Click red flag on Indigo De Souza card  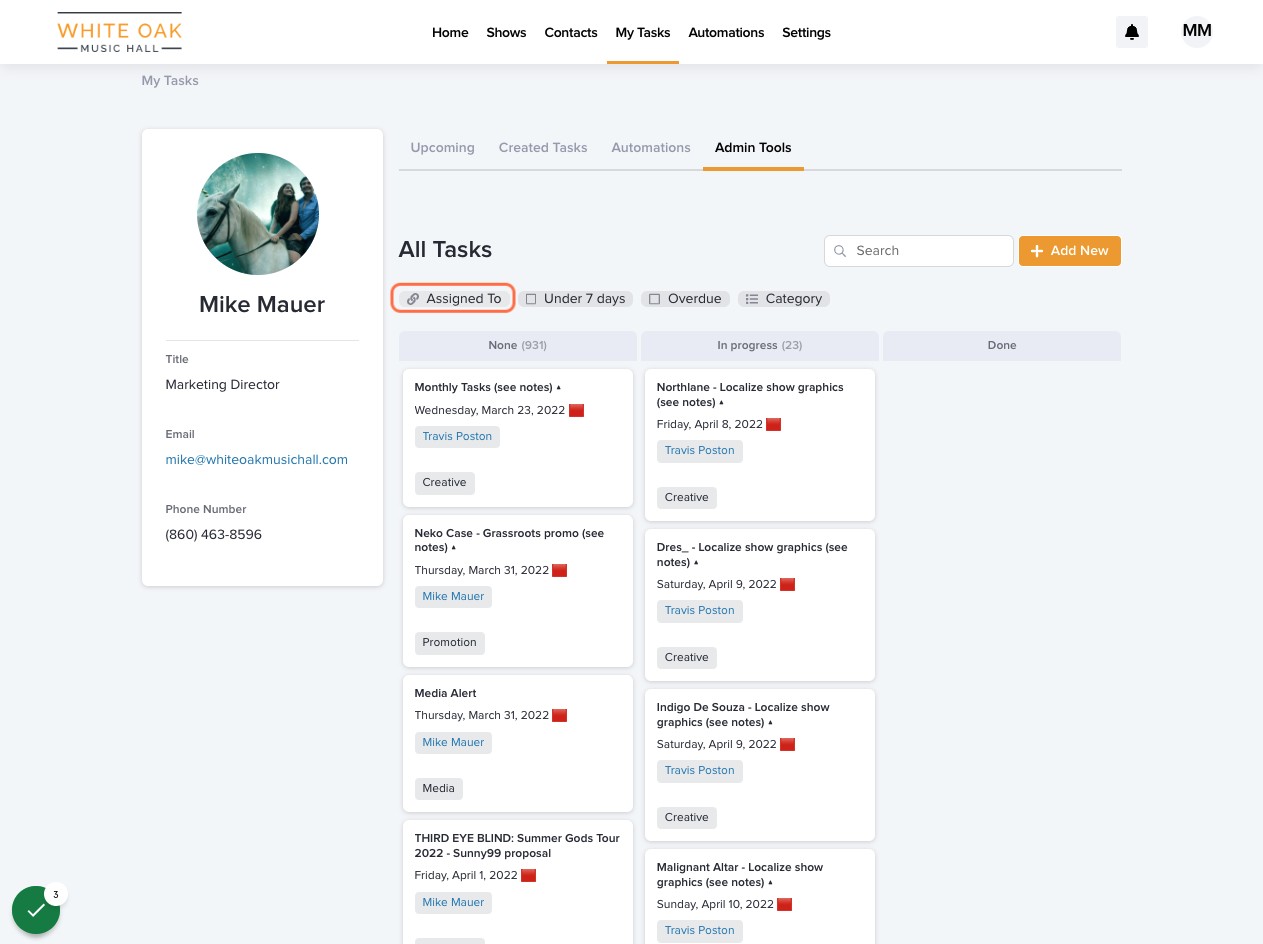pyautogui.click(x=787, y=744)
